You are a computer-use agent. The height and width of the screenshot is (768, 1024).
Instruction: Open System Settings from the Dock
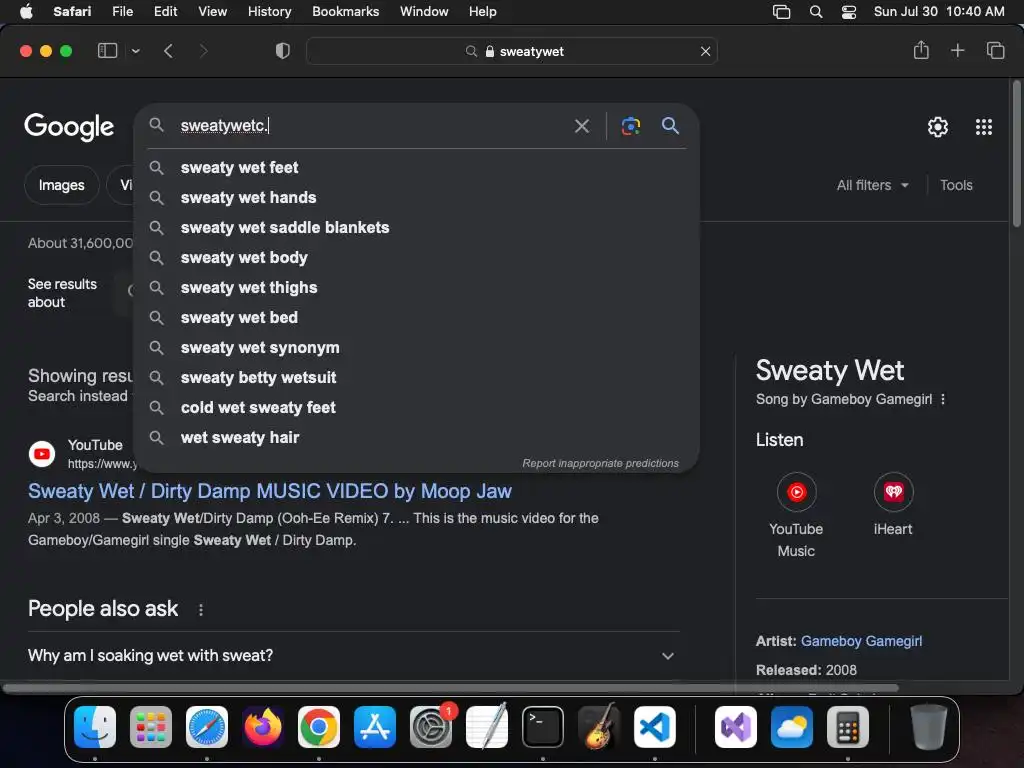pos(431,727)
